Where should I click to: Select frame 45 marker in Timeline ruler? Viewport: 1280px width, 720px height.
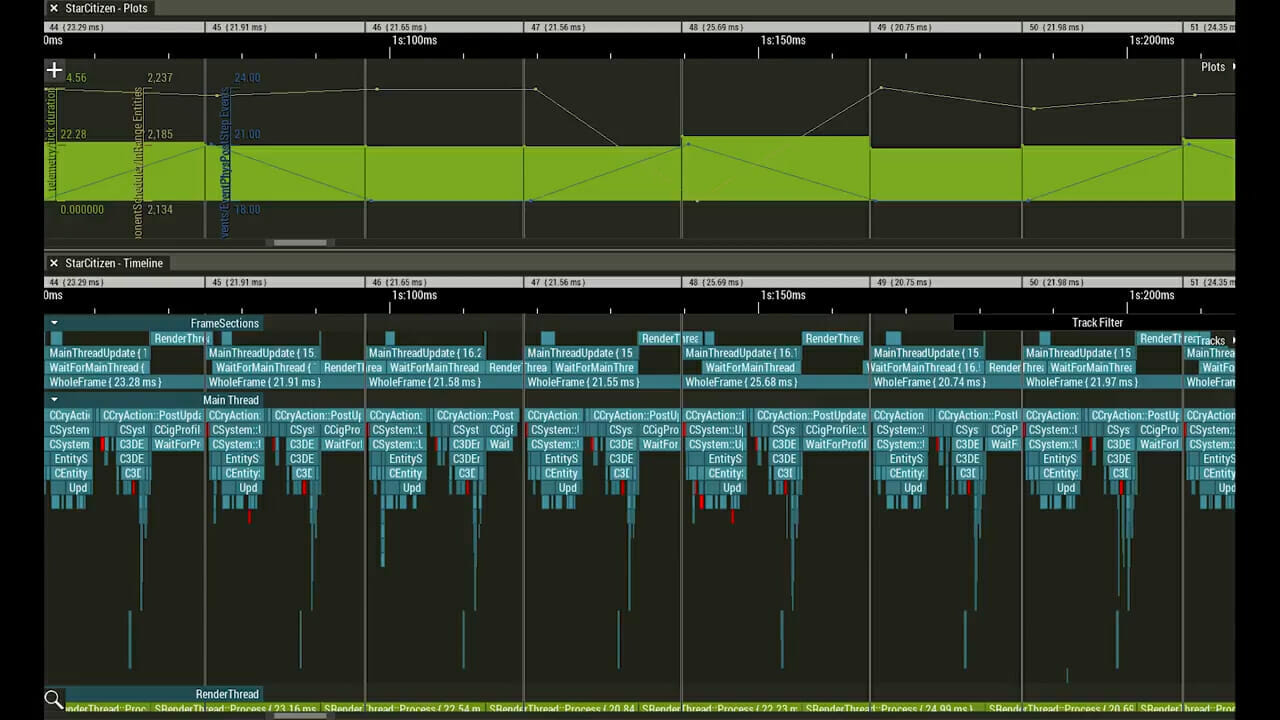[284, 283]
